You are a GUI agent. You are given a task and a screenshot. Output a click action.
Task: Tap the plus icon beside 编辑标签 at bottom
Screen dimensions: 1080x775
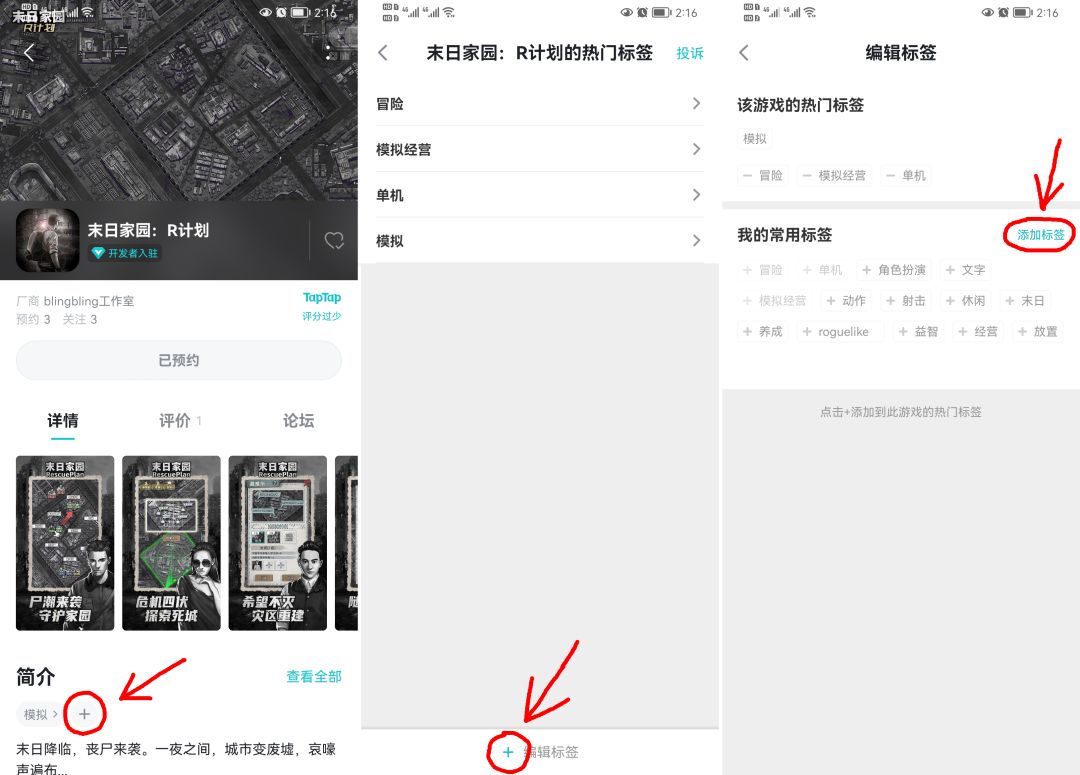[508, 752]
